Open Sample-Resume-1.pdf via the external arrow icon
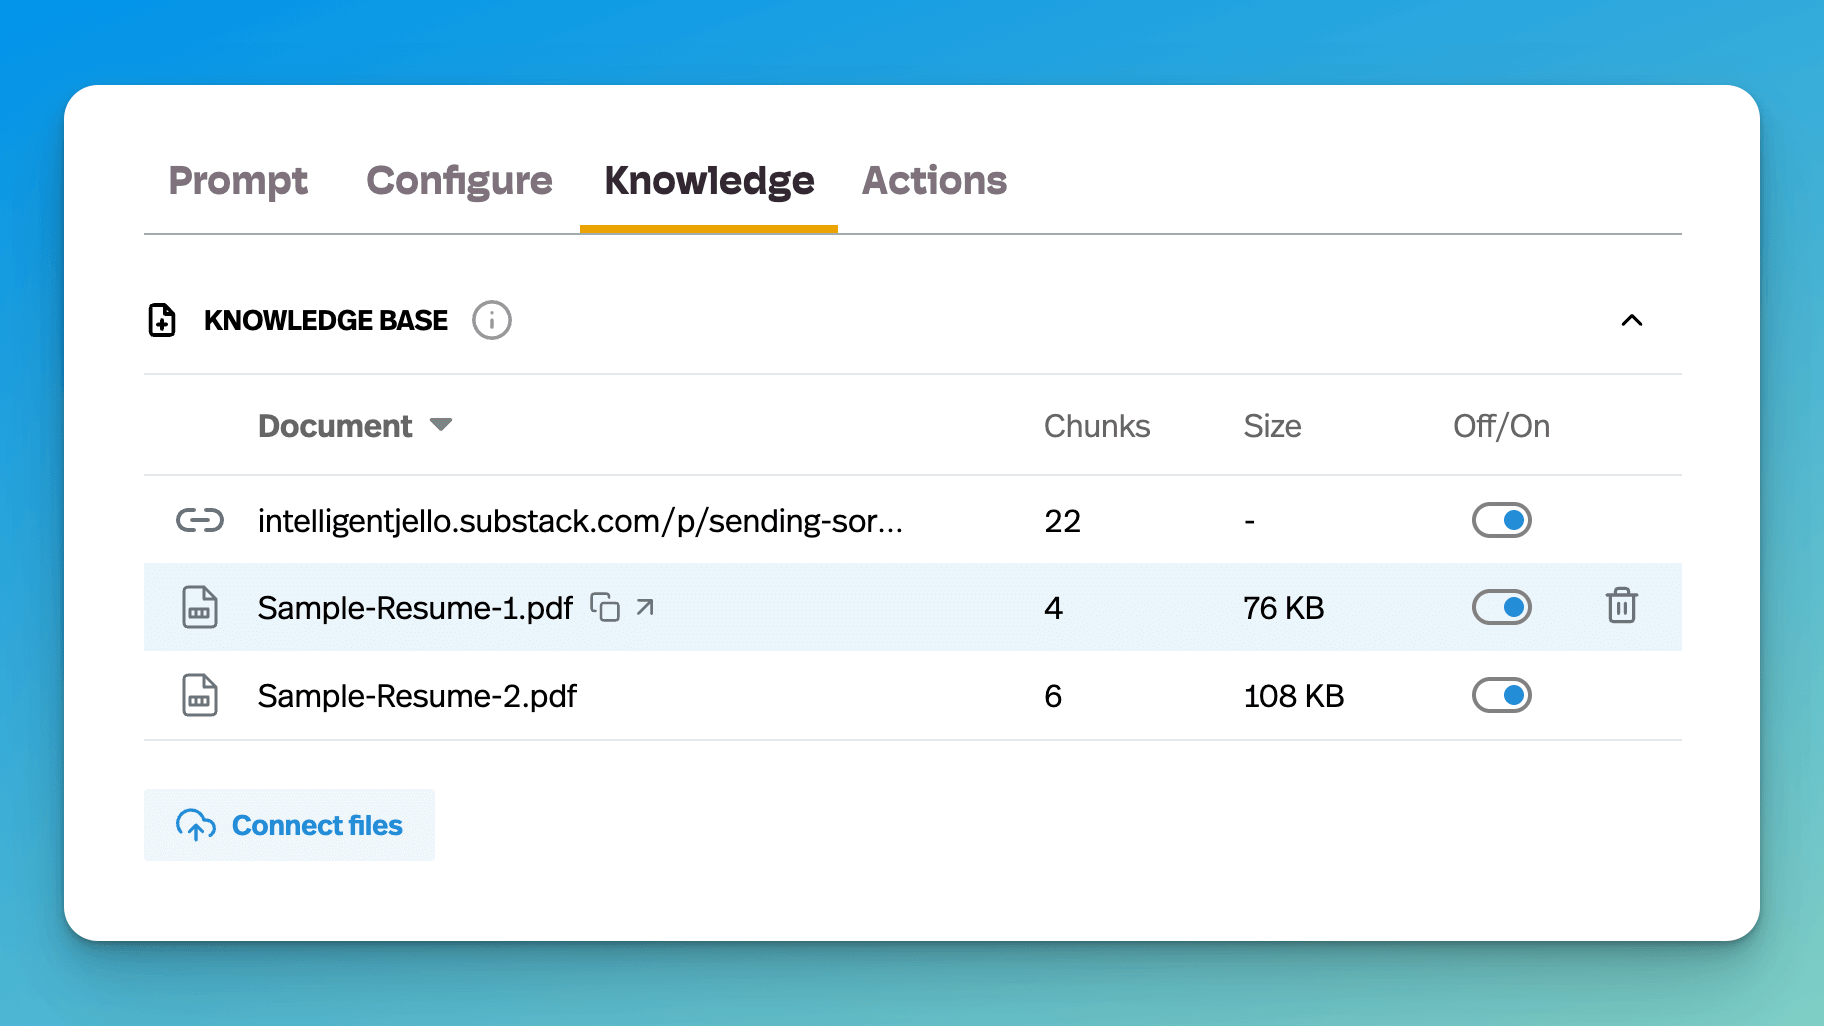1824x1026 pixels. [x=645, y=607]
